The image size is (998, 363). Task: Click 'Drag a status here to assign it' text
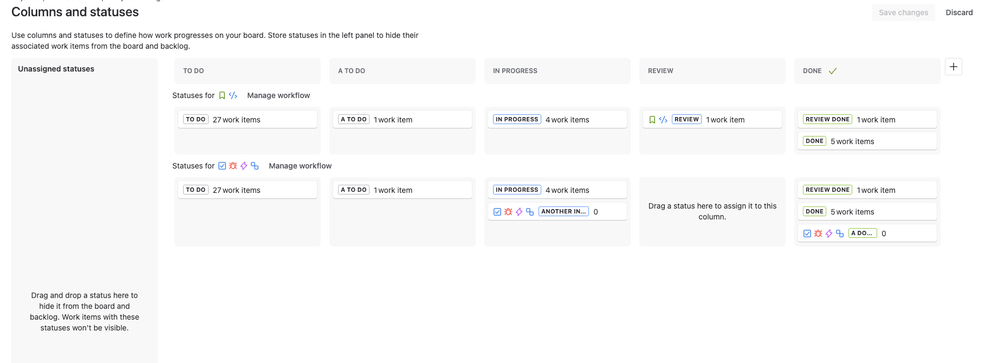pos(712,211)
